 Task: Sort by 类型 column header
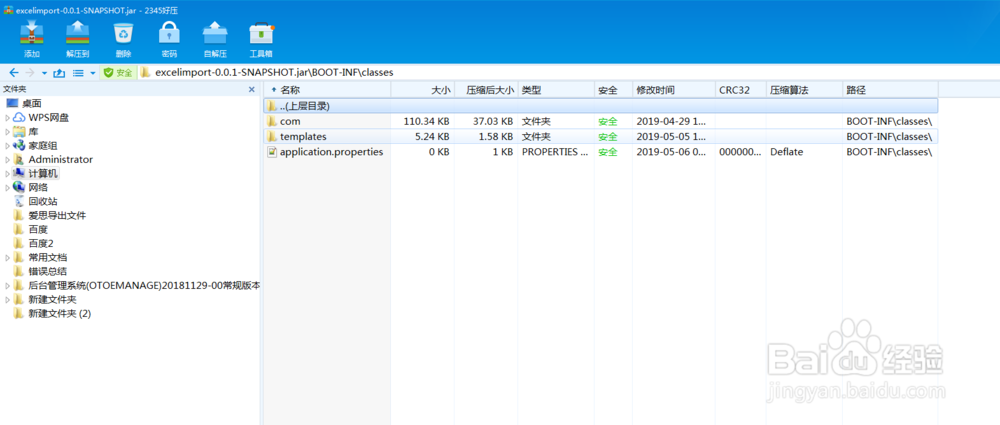click(556, 91)
